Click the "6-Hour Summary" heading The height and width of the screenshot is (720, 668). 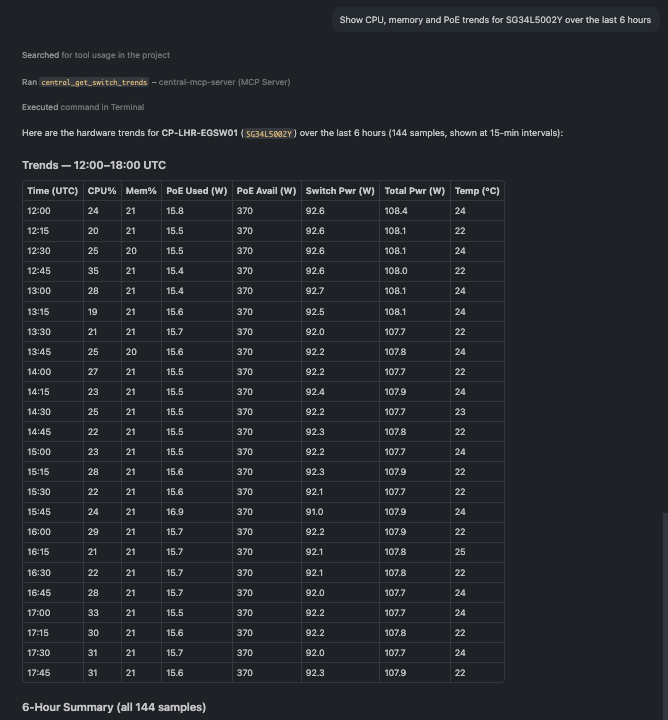[x=114, y=707]
